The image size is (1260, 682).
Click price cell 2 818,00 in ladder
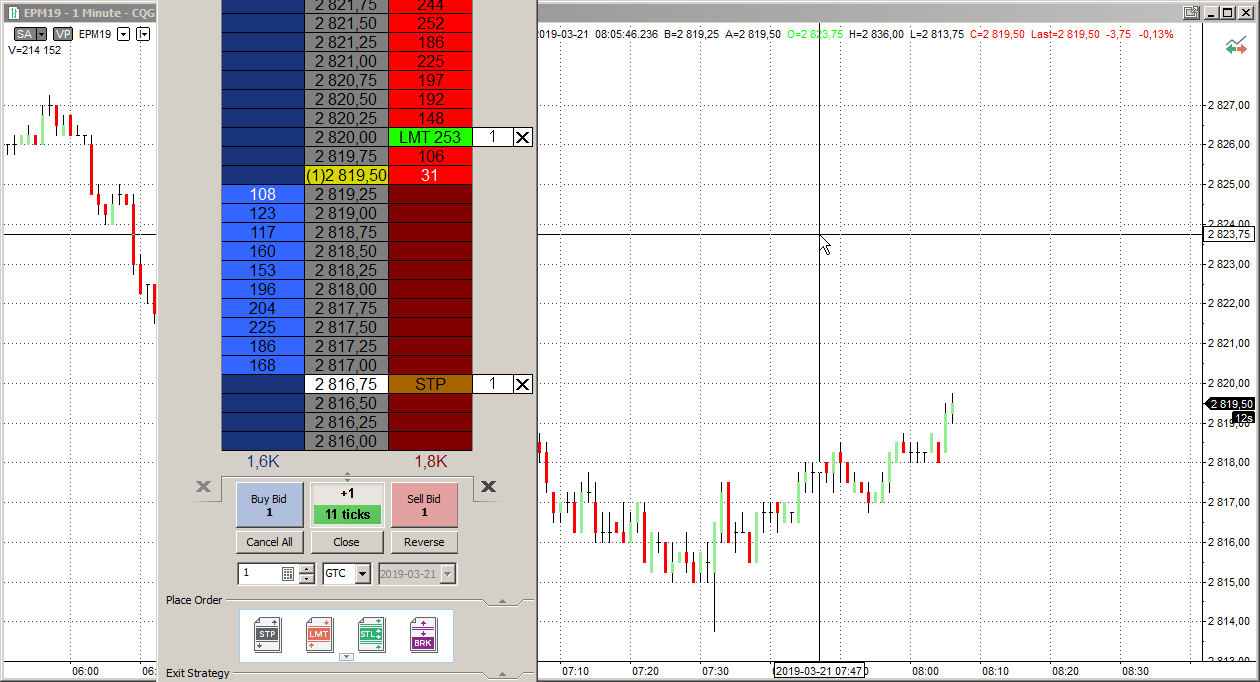pos(346,289)
